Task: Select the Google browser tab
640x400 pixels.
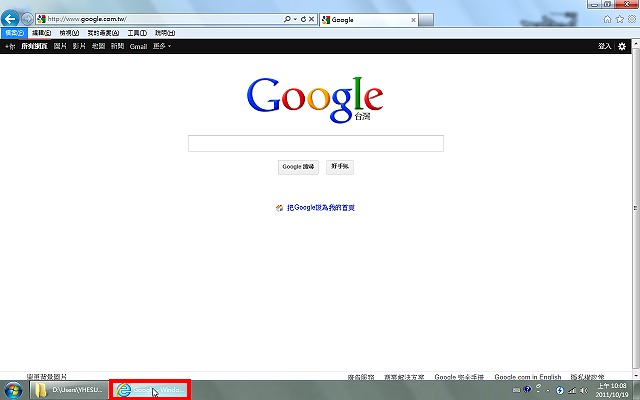Action: coord(367,20)
